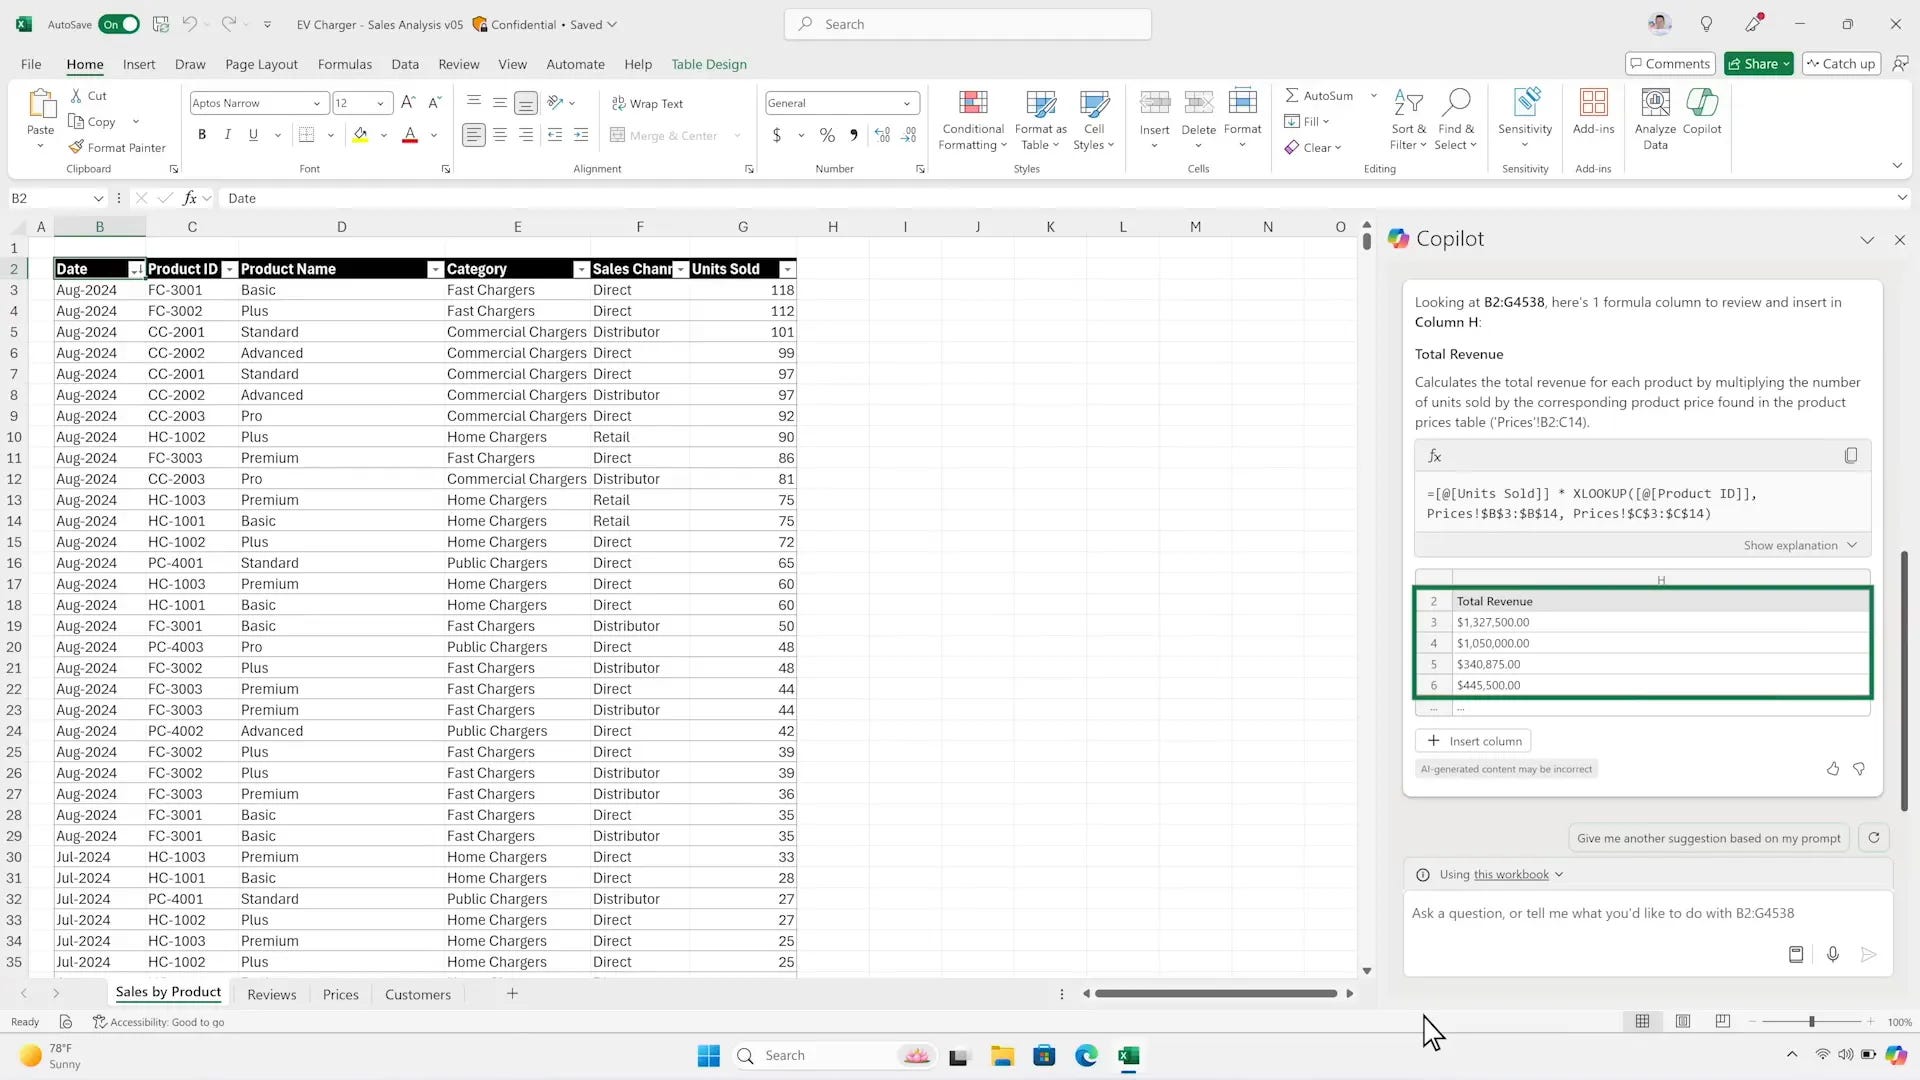Click the dictation microphone in Copilot input
This screenshot has width=1920, height=1080.
(x=1833, y=954)
